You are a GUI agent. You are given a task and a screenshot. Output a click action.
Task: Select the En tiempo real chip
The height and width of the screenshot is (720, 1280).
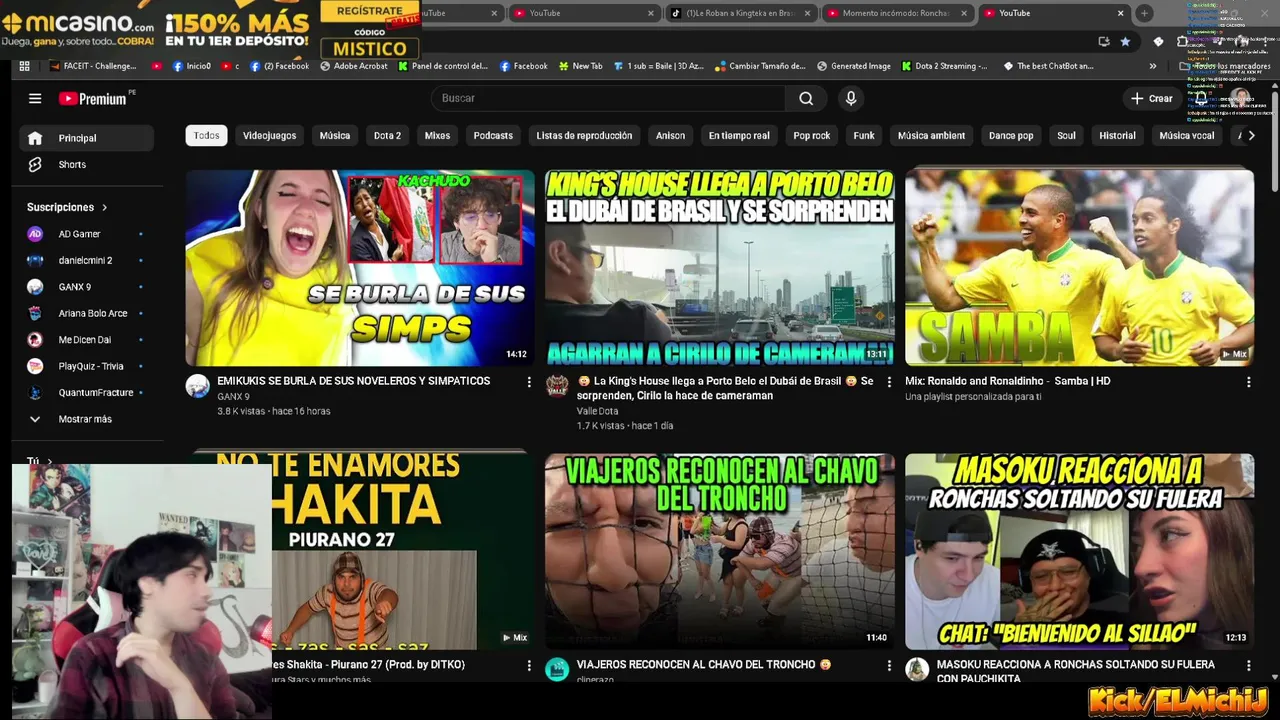point(739,135)
